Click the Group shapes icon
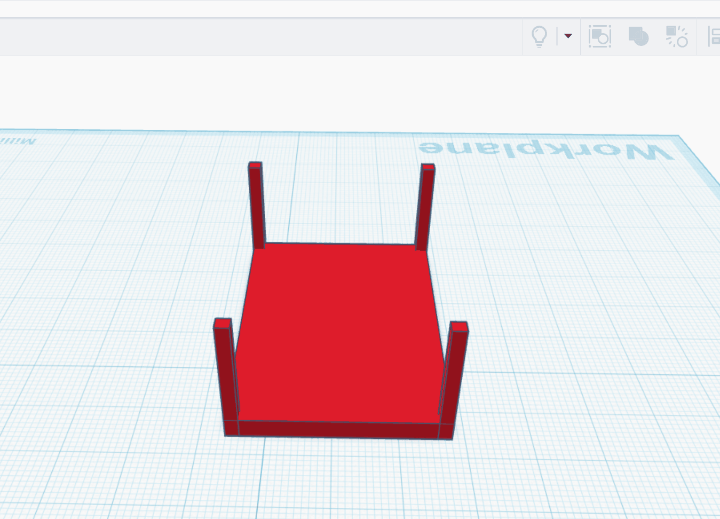This screenshot has width=720, height=519. click(638, 36)
